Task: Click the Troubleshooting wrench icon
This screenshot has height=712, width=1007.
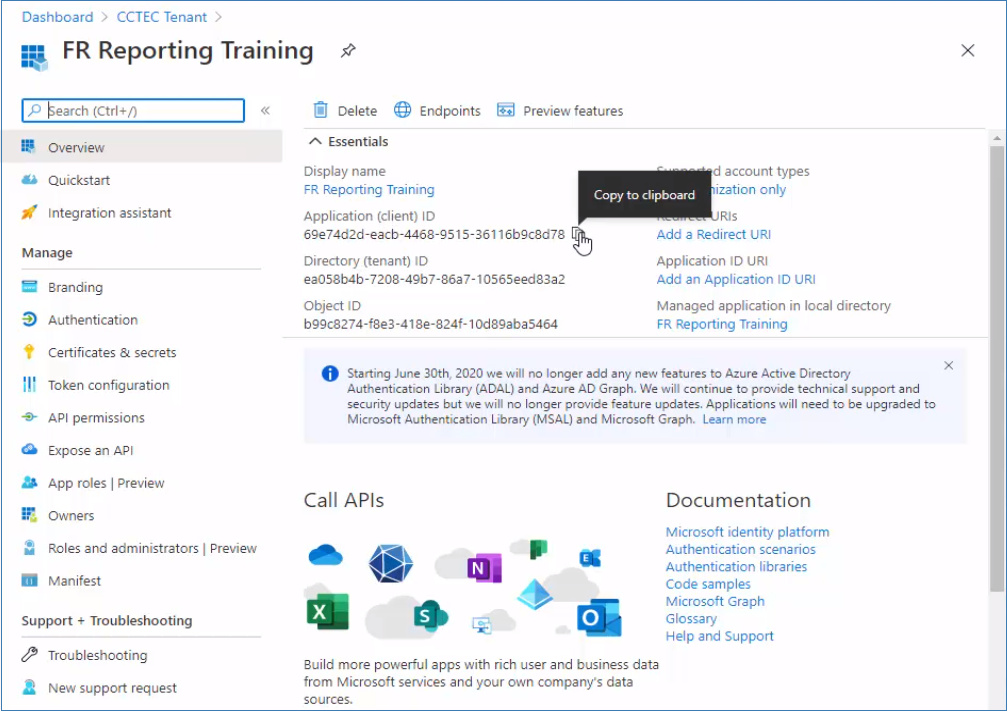Action: (30, 655)
